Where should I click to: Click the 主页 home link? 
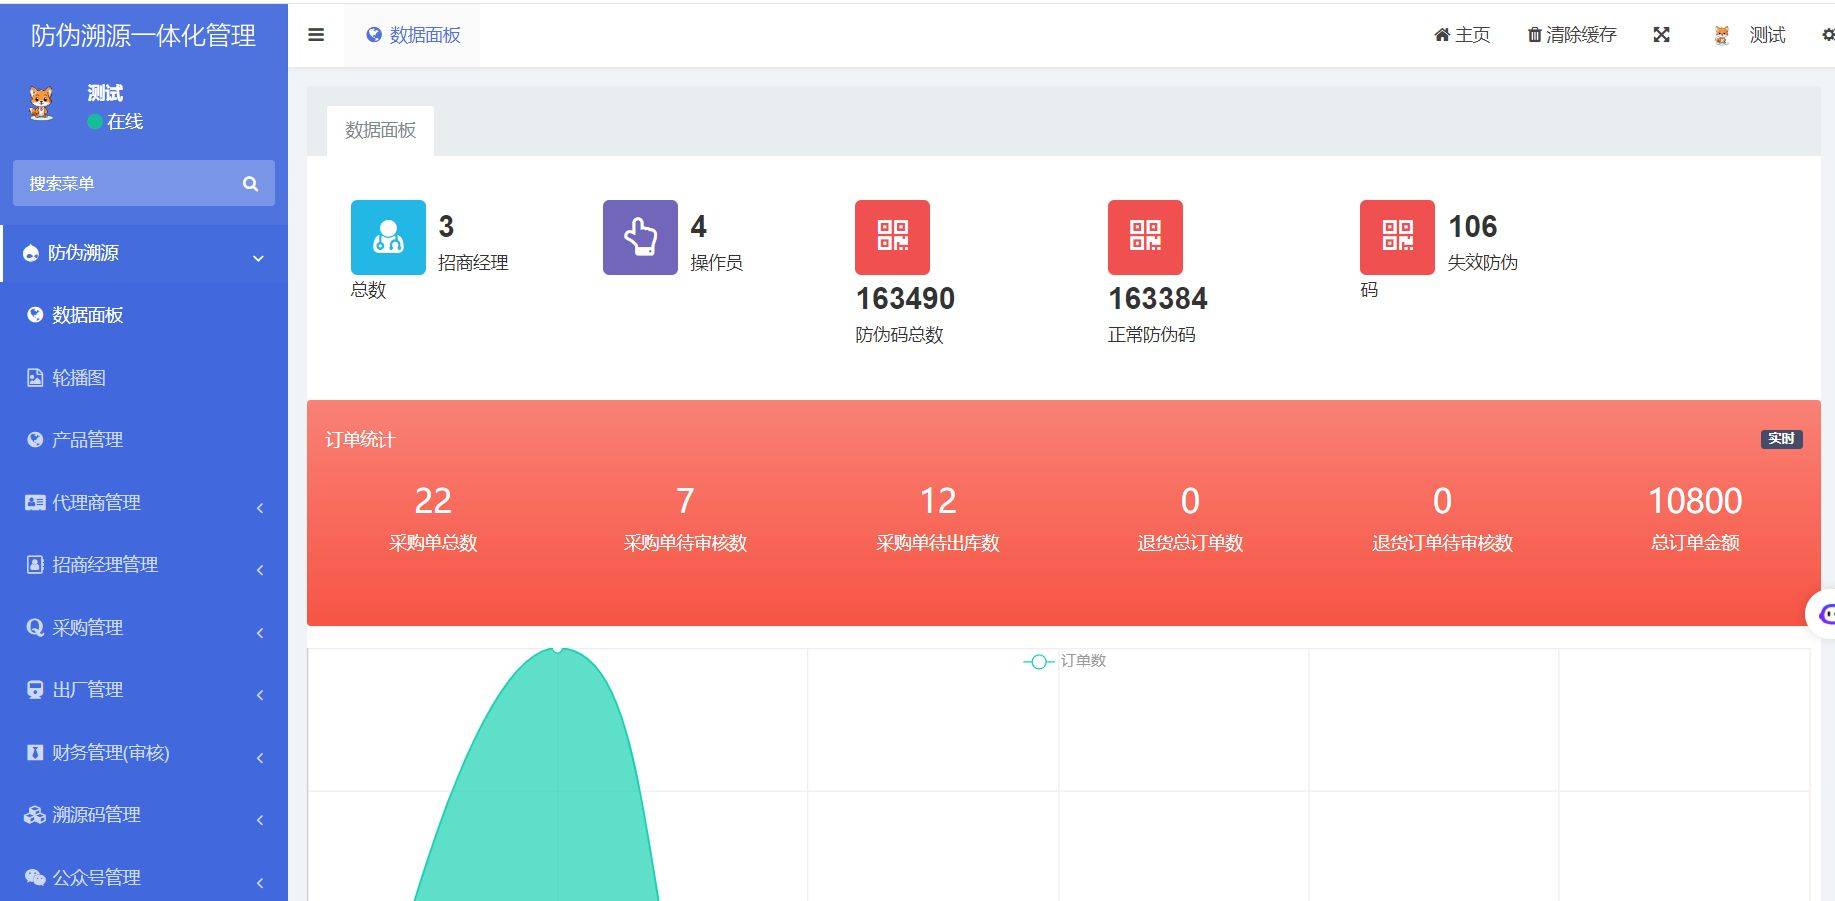[x=1462, y=35]
